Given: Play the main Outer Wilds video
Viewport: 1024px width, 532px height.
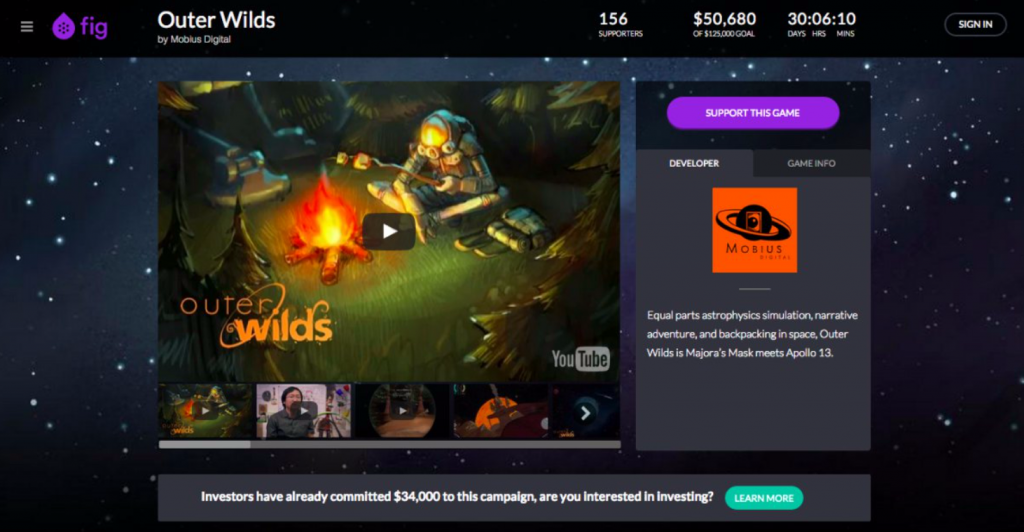Looking at the screenshot, I should tap(389, 231).
